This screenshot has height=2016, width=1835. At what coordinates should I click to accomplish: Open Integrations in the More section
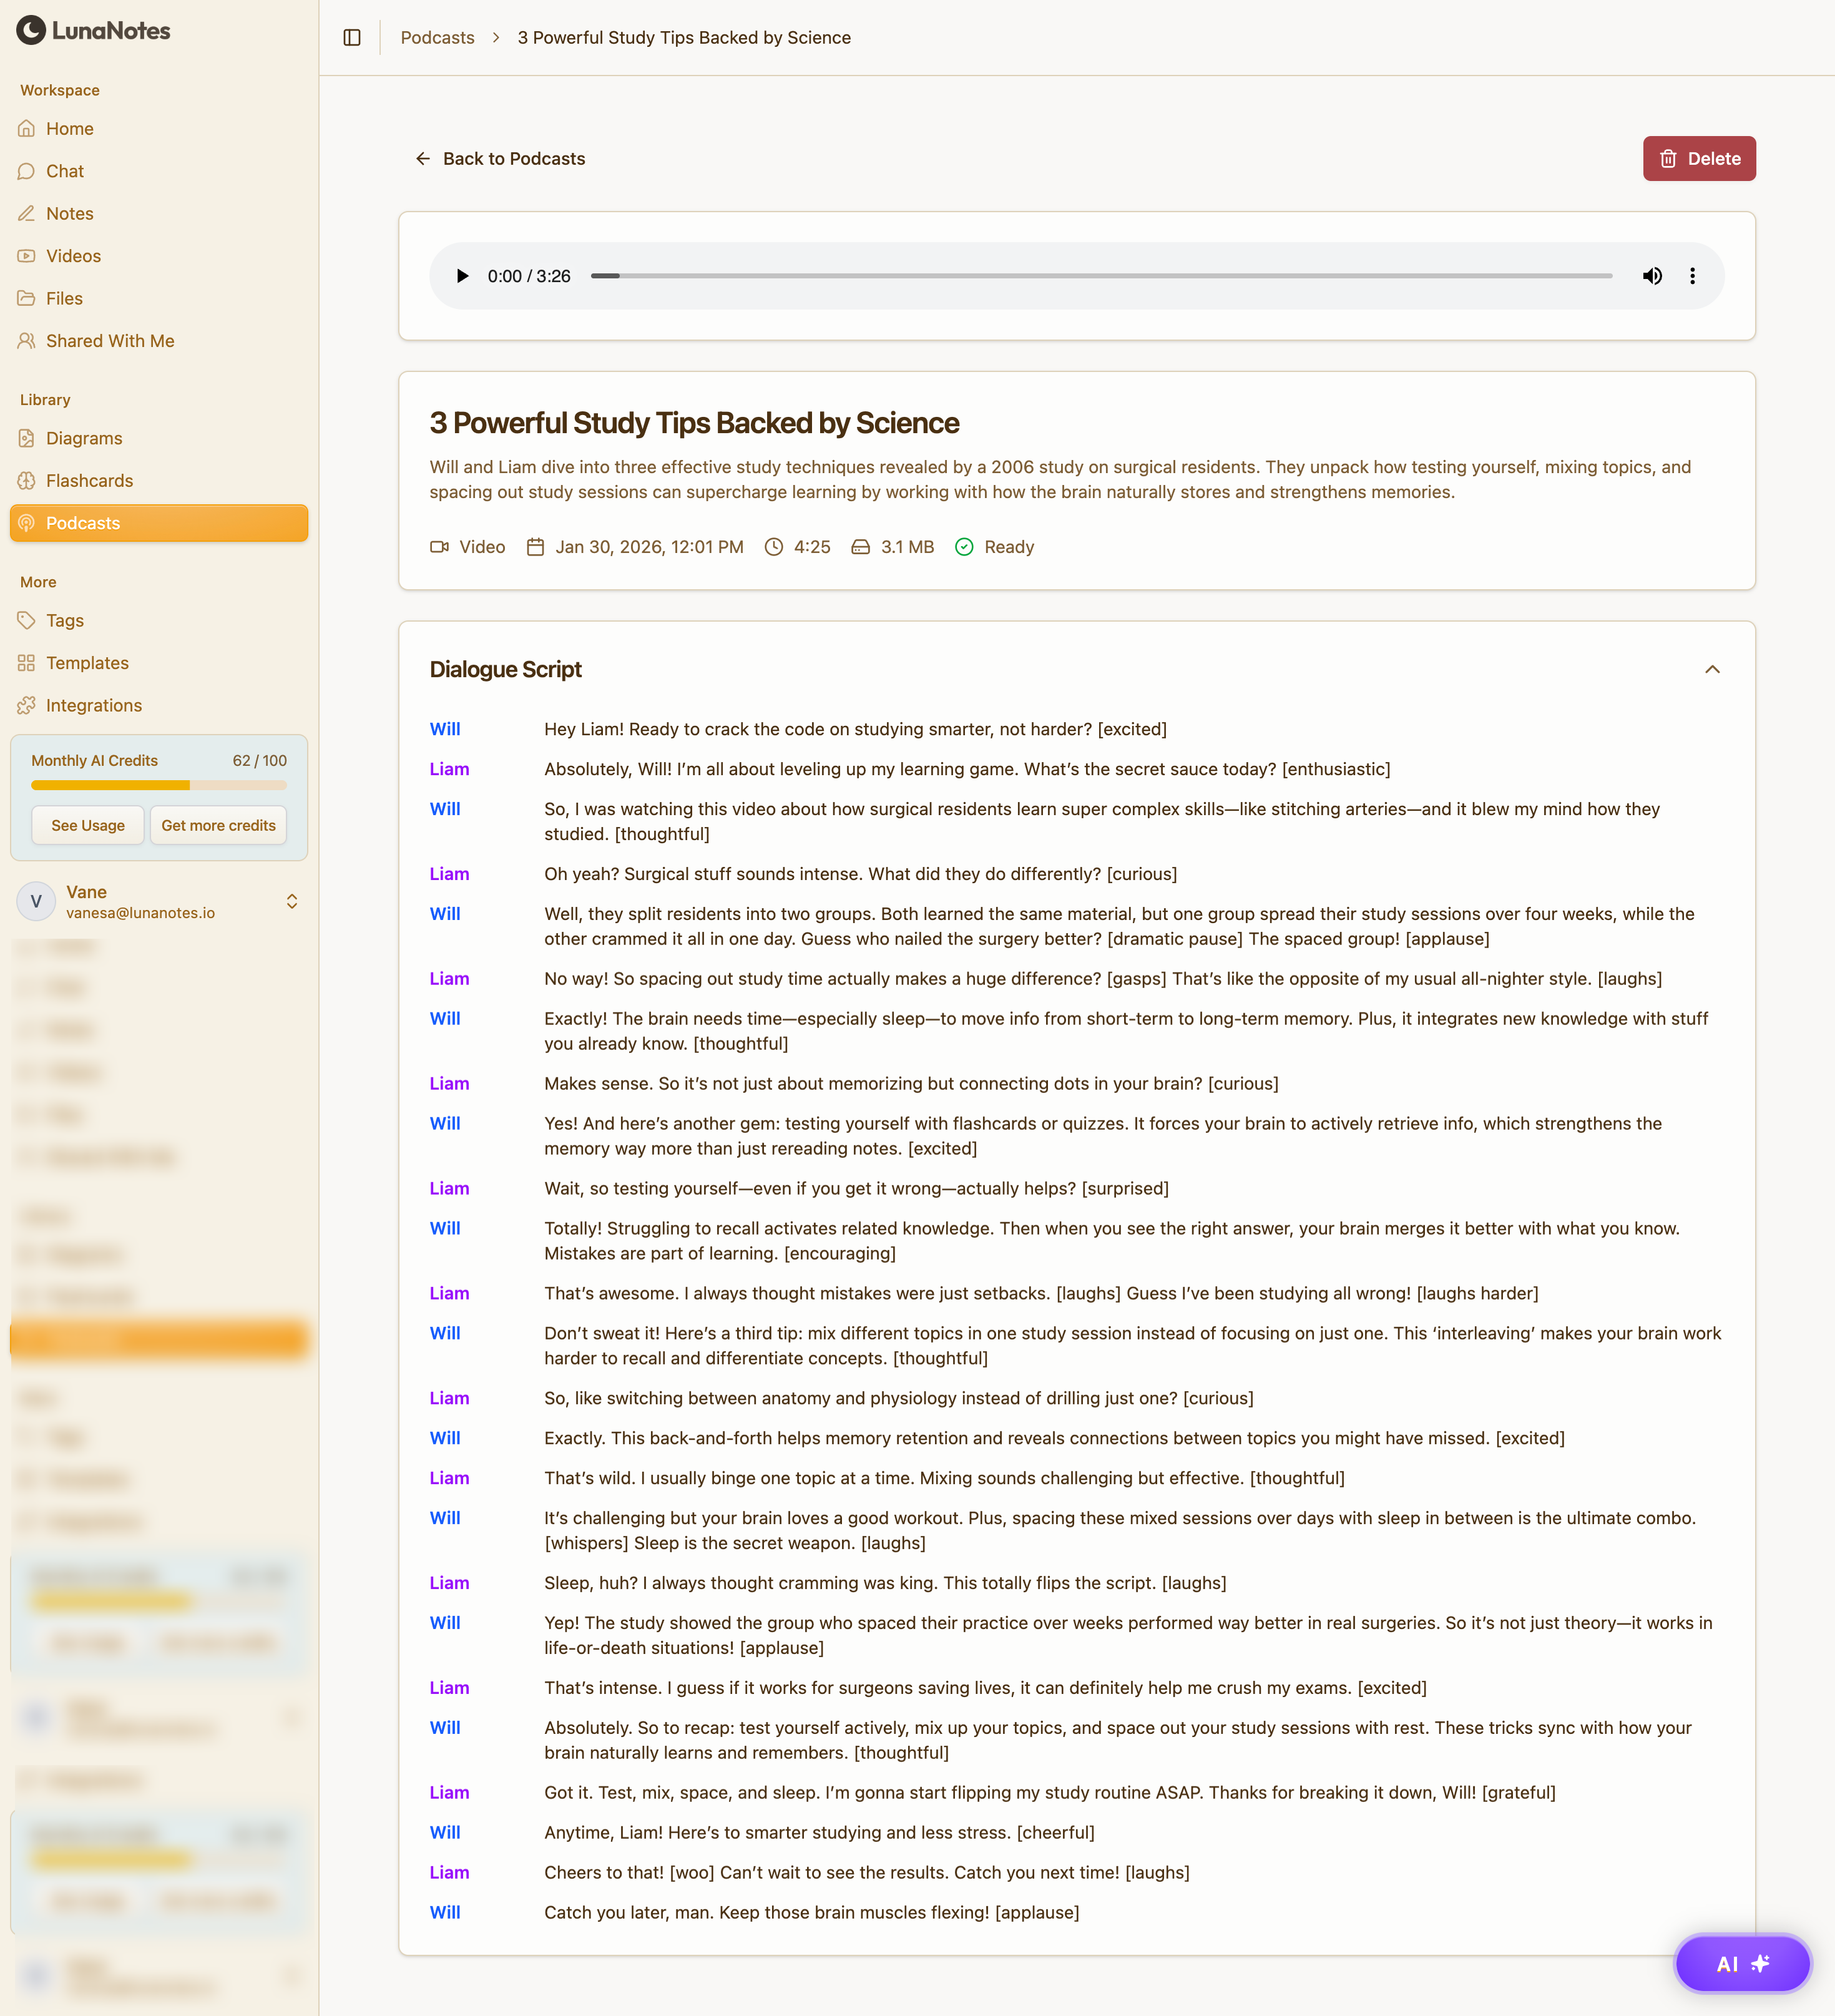coord(94,705)
